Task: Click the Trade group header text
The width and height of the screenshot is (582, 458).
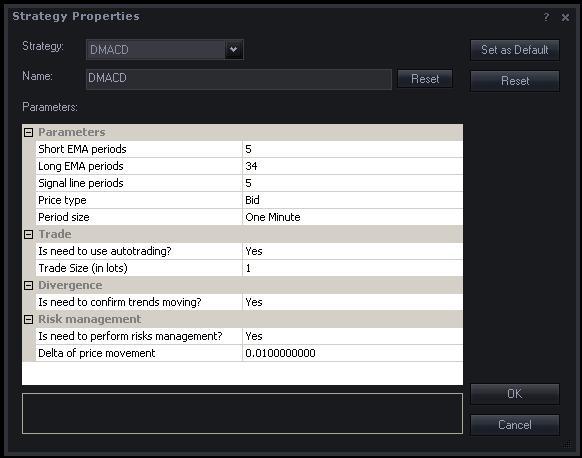Action: [55, 235]
